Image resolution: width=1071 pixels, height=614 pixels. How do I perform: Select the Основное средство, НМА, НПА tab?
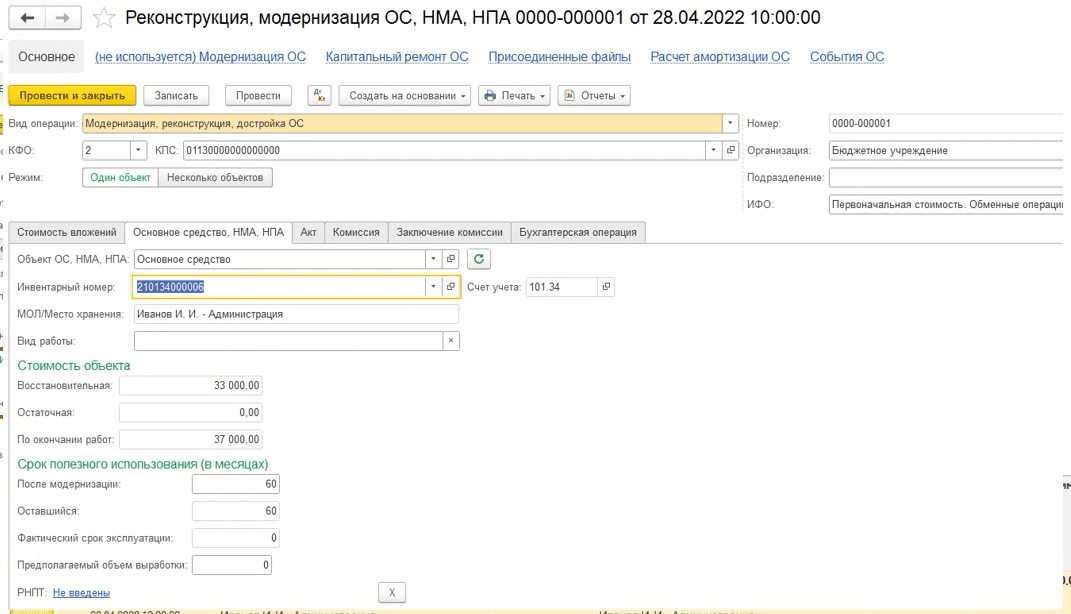[208, 232]
